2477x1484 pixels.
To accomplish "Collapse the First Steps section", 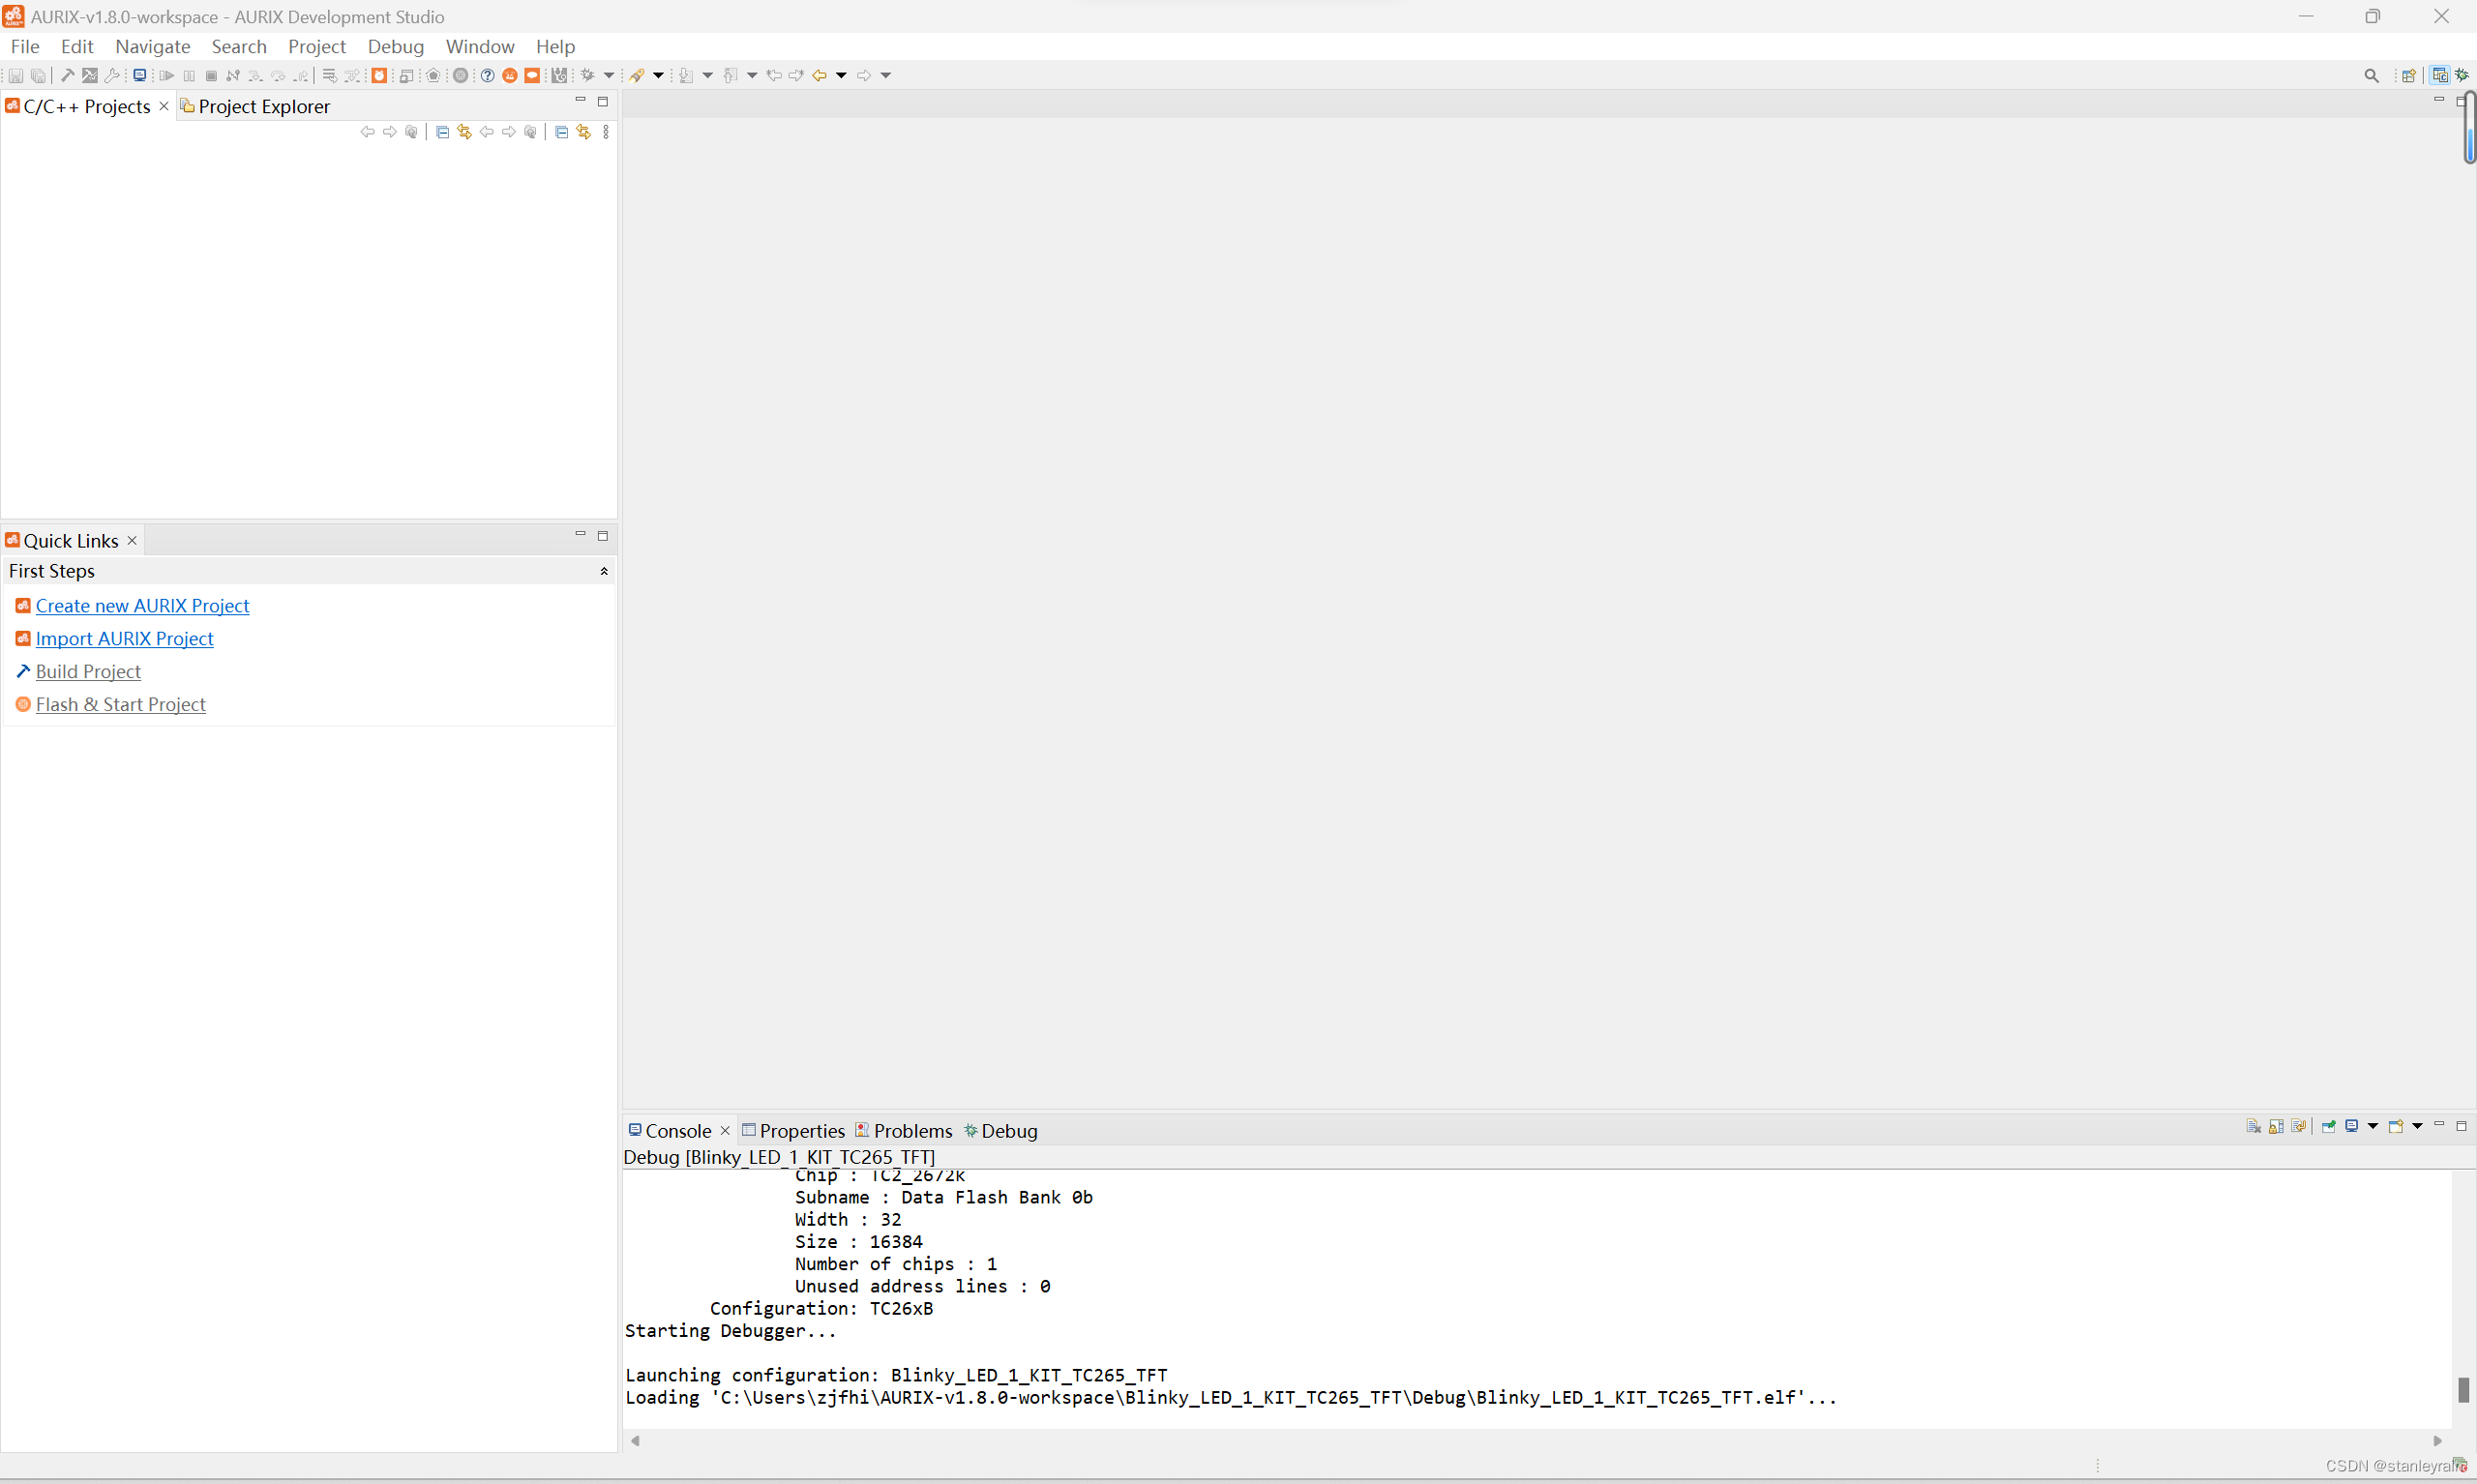I will 604,571.
